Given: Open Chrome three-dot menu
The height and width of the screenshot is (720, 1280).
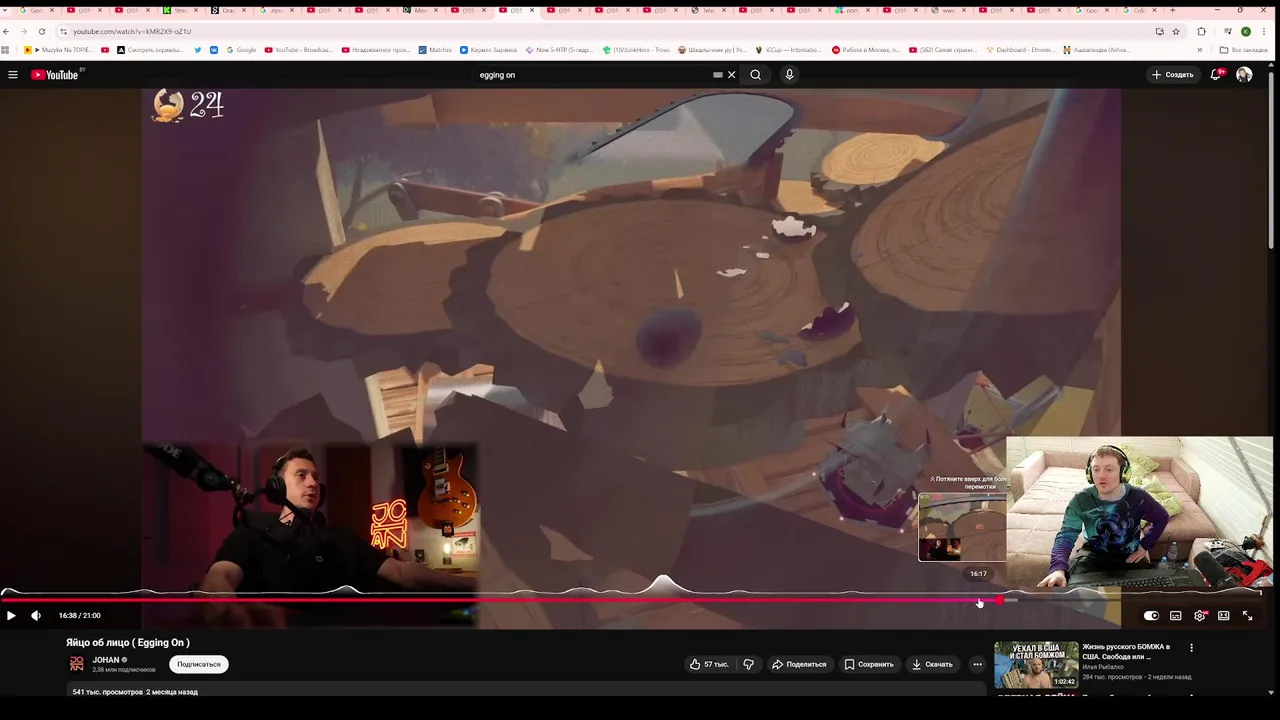Looking at the screenshot, I should click(1262, 31).
